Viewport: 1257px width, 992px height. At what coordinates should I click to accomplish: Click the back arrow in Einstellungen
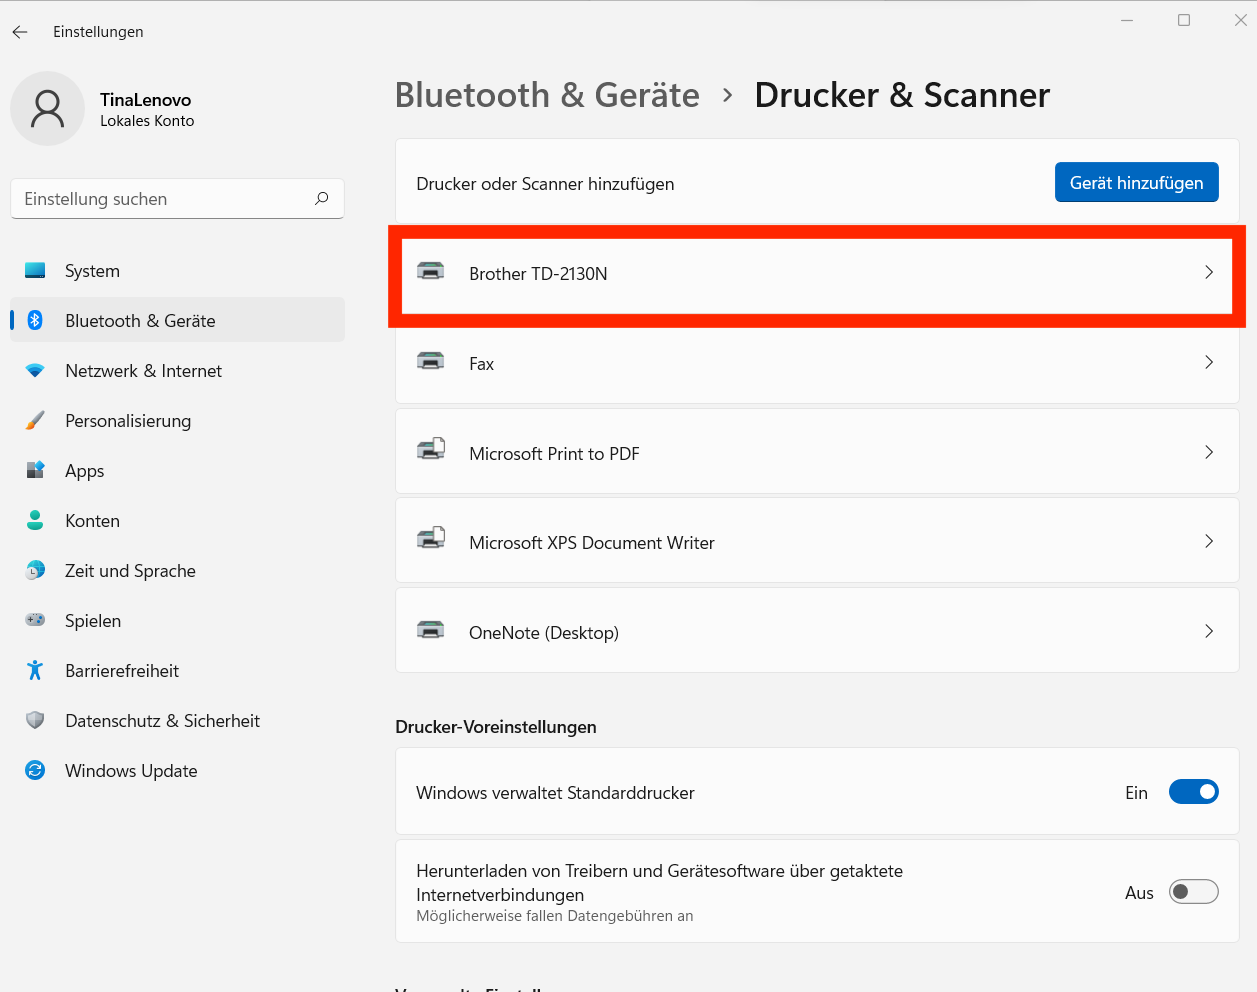pyautogui.click(x=20, y=32)
